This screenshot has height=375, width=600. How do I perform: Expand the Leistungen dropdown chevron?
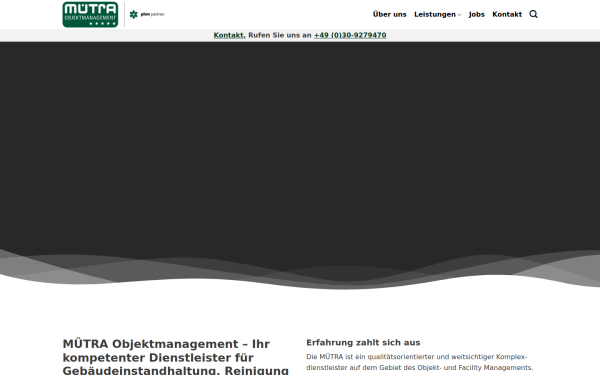coord(459,15)
